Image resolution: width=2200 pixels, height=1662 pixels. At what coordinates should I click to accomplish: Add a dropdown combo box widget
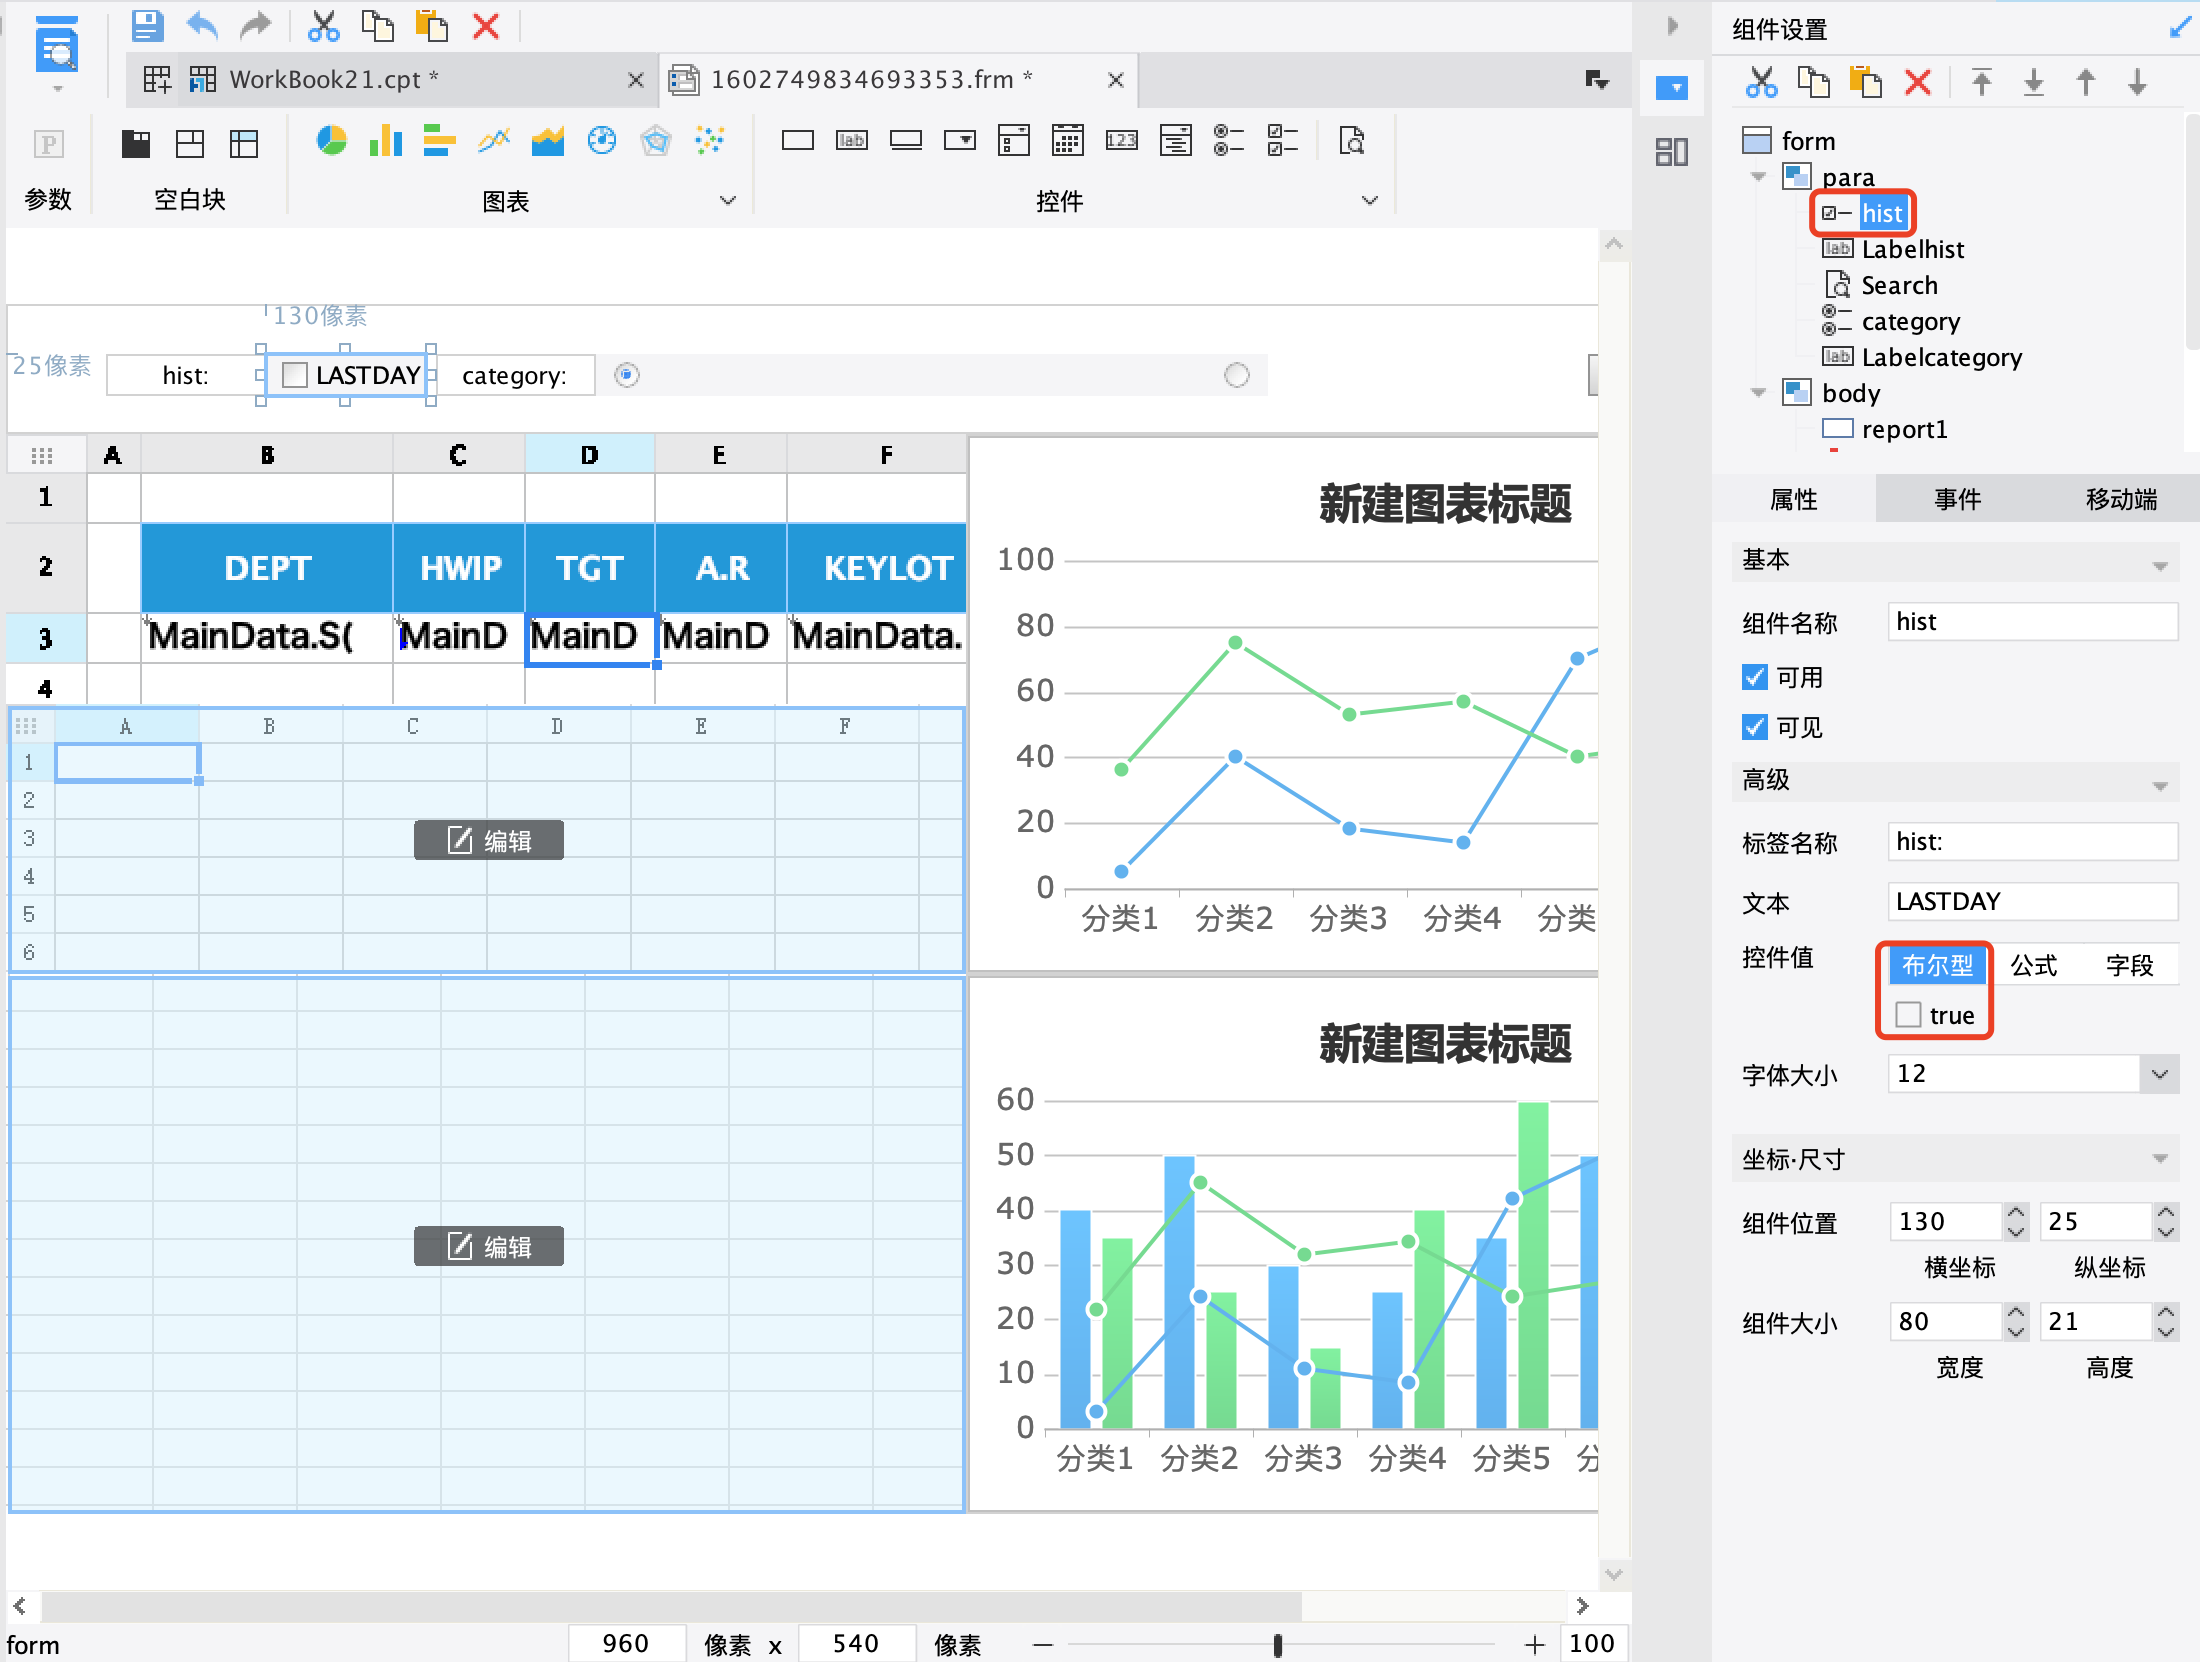pos(959,140)
